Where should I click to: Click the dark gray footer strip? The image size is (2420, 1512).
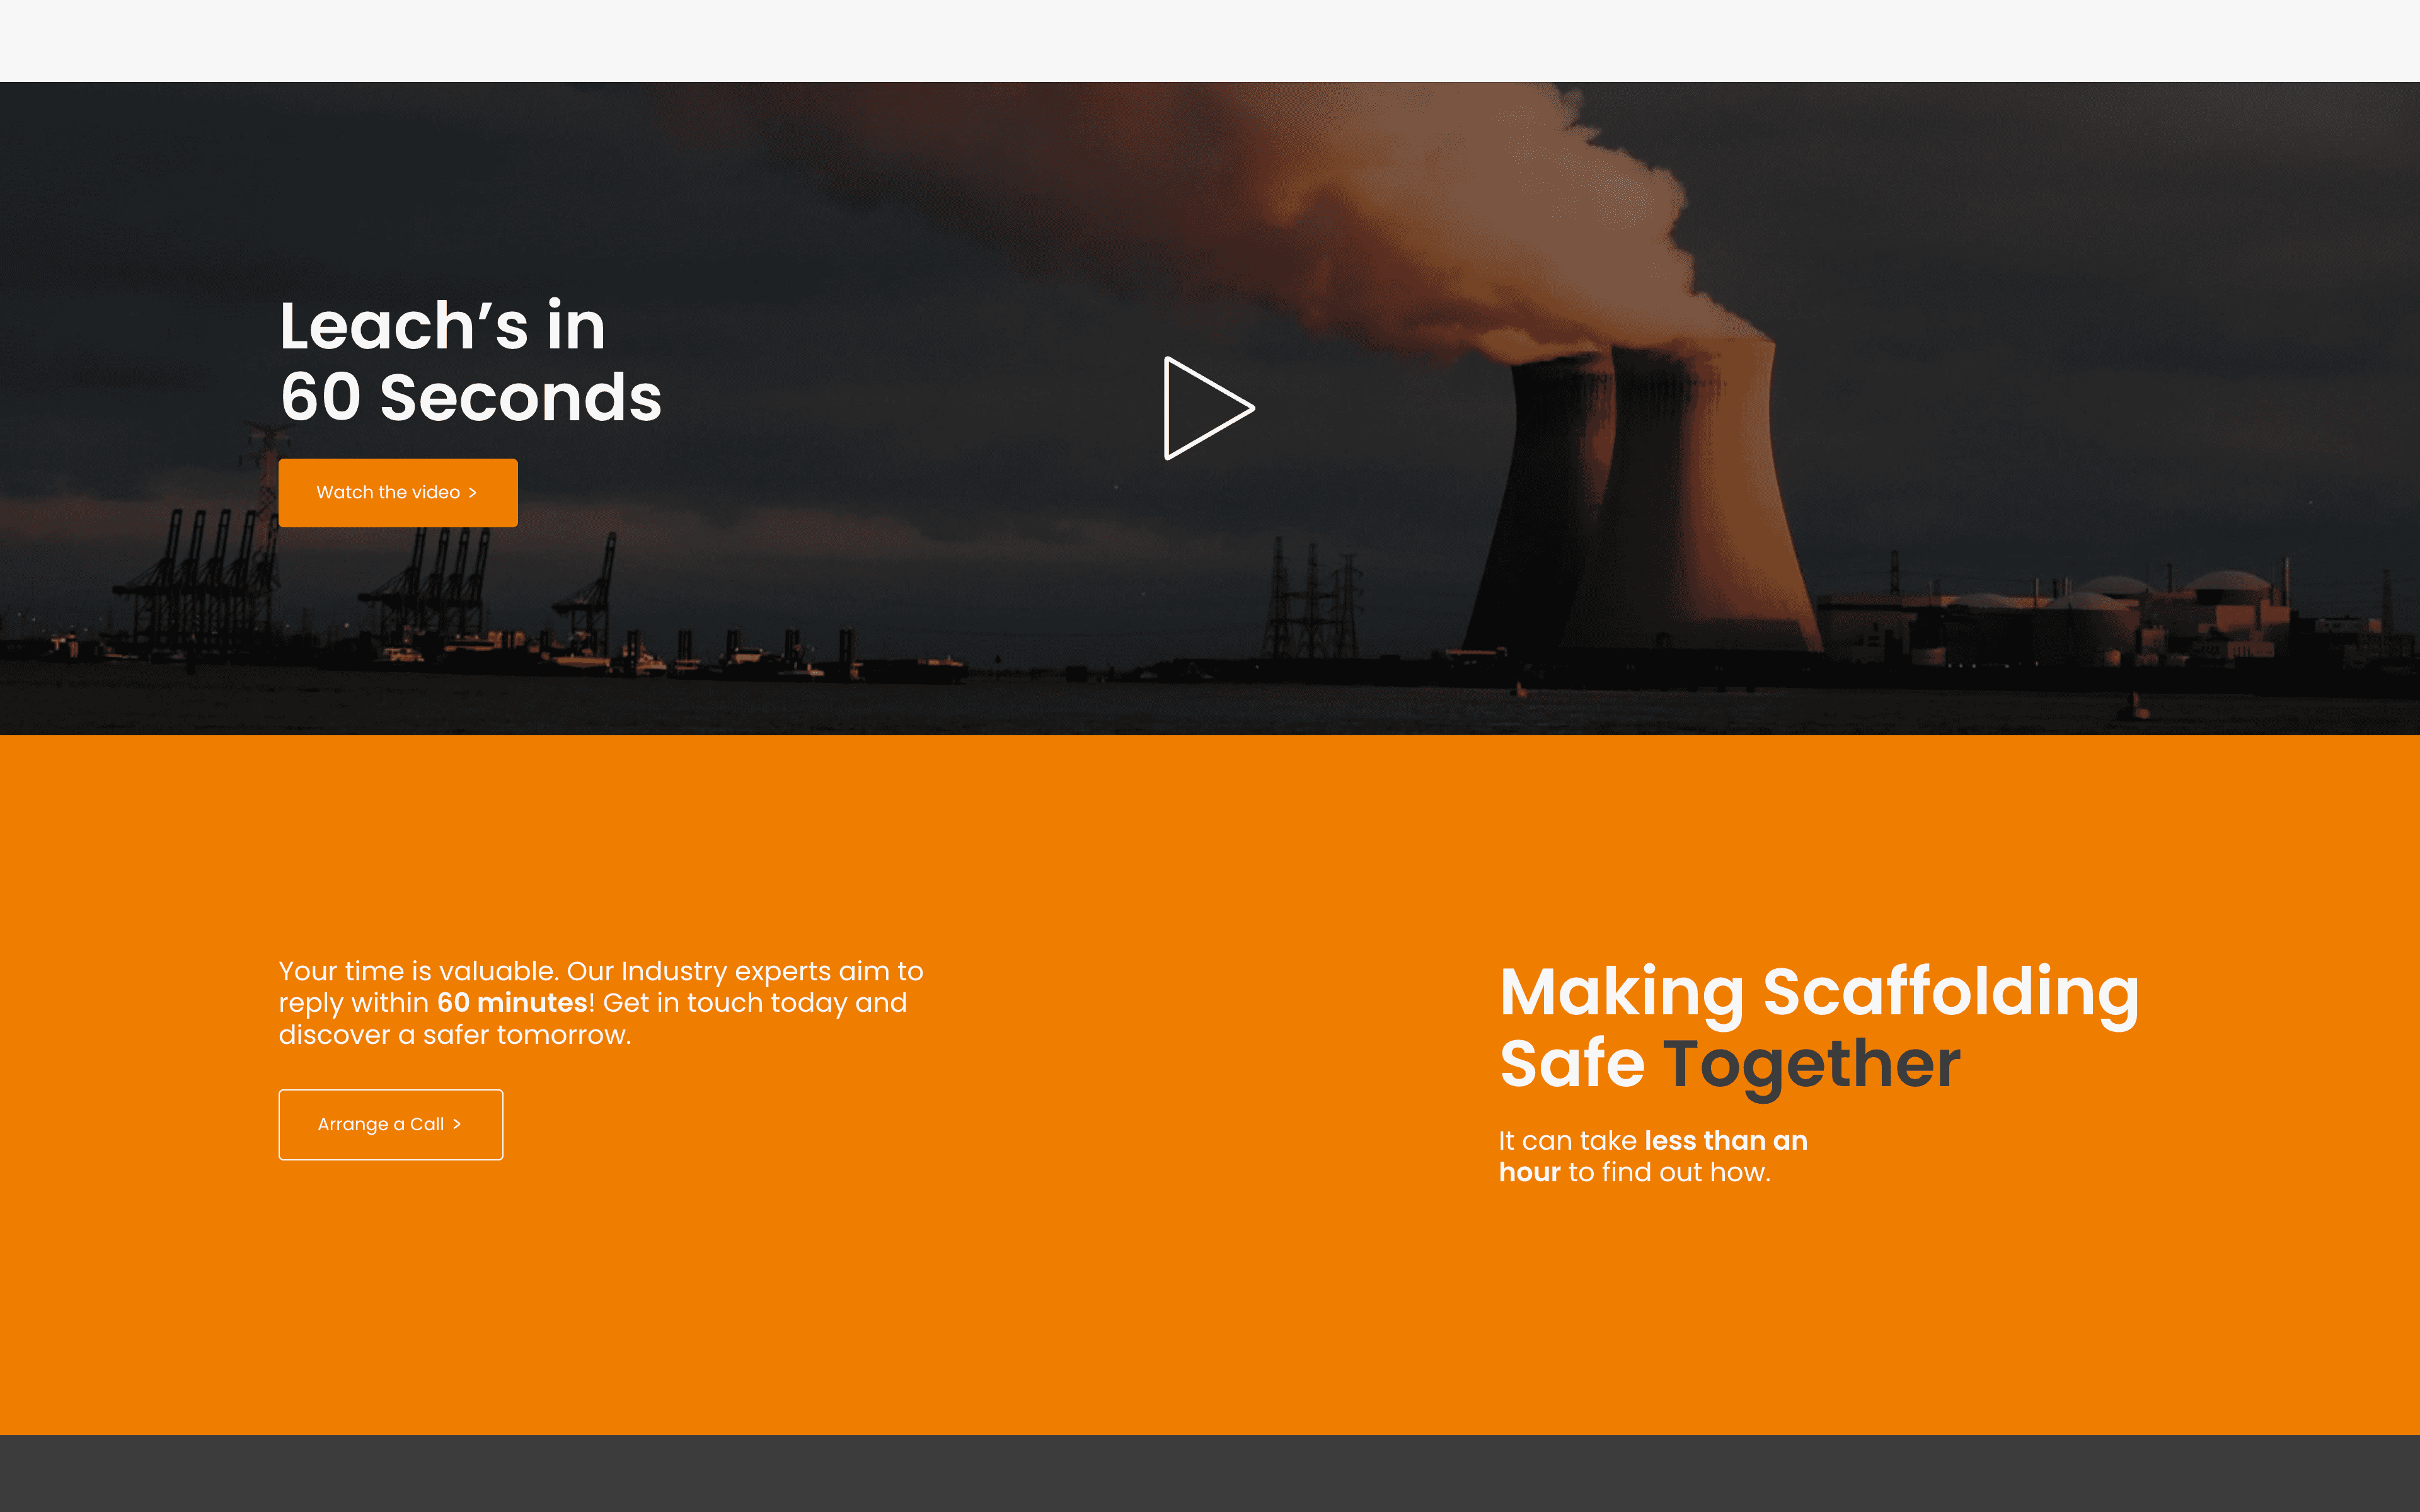[1210, 1473]
